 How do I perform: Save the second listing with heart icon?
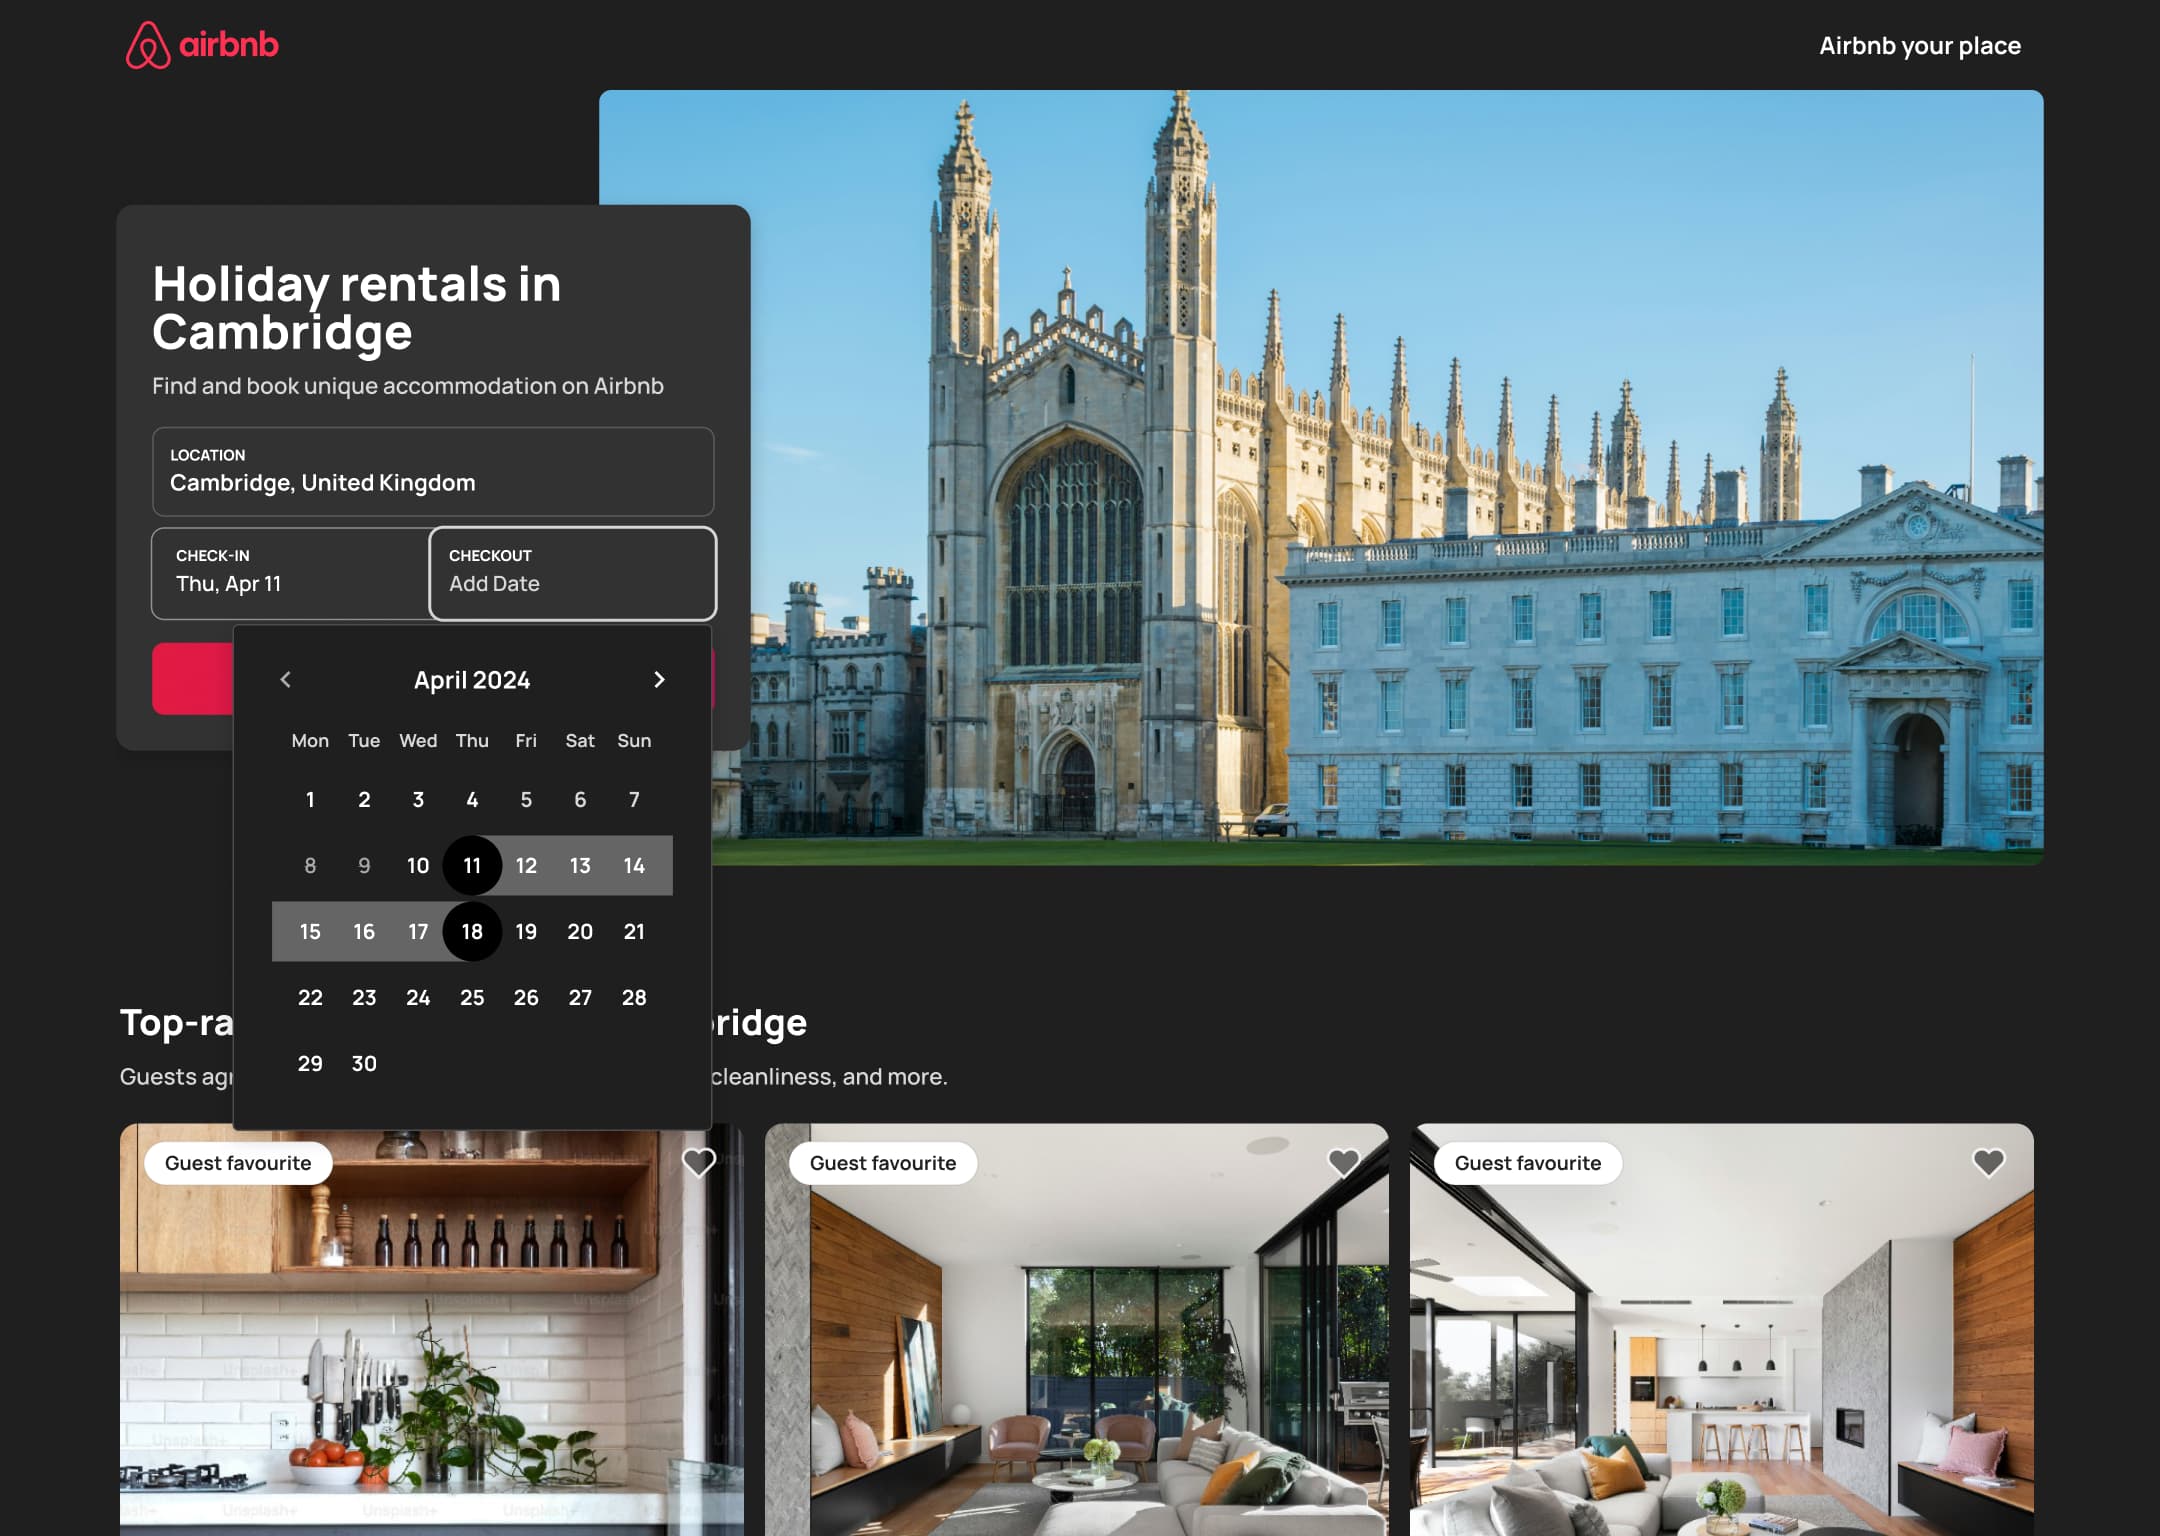1344,1162
